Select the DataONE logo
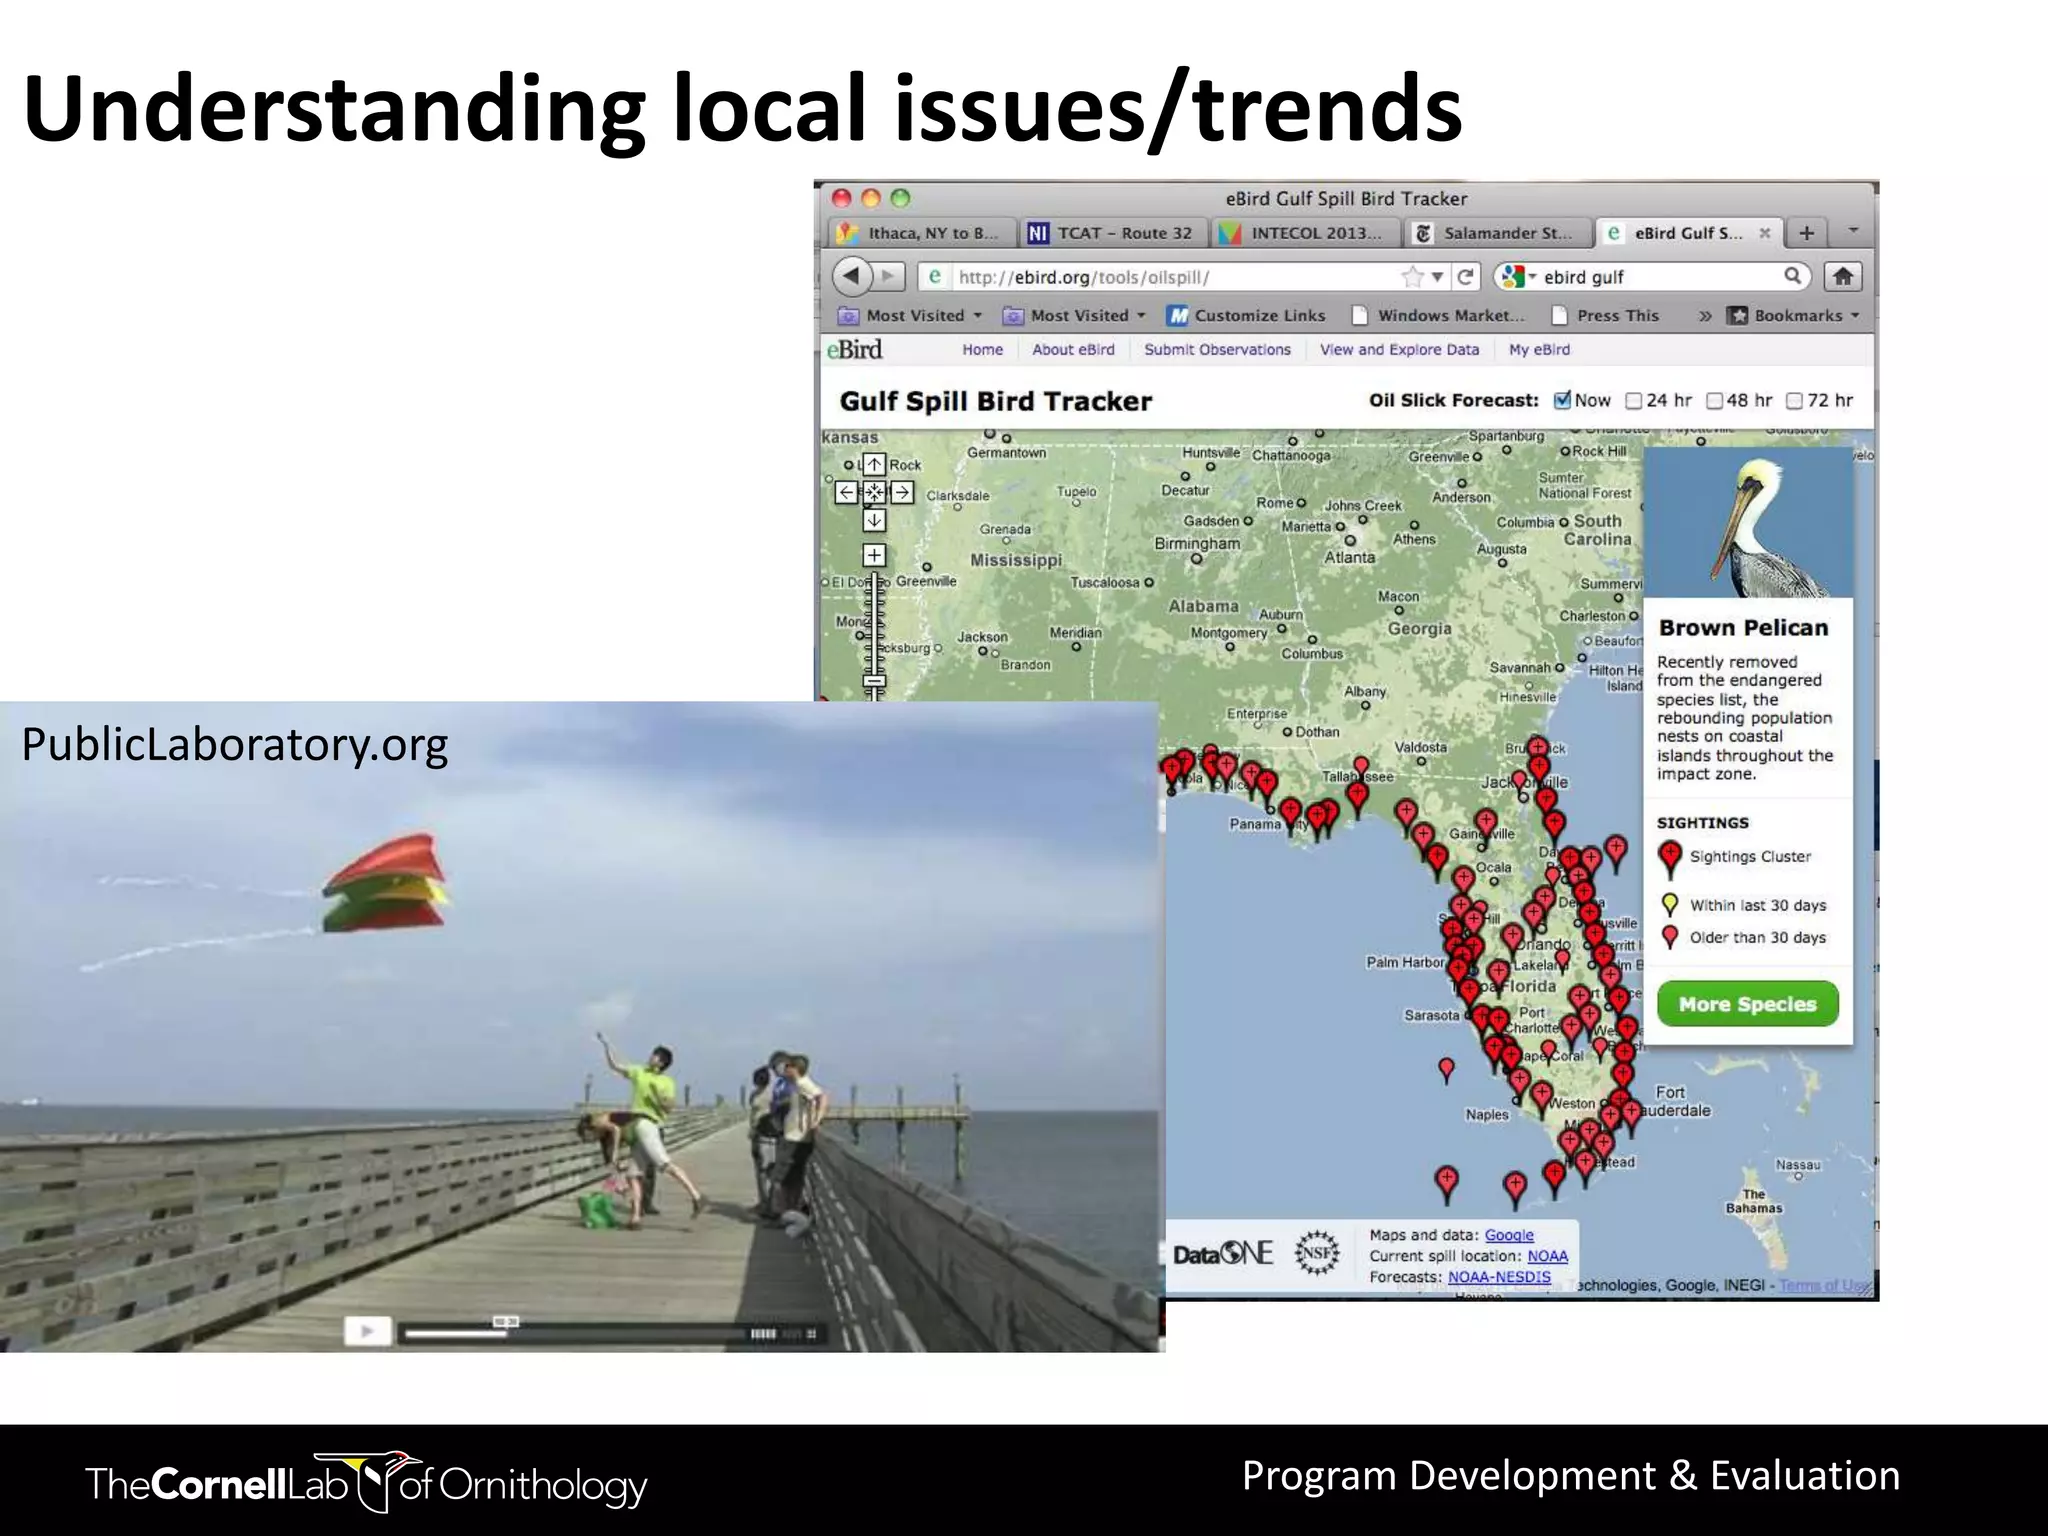Screen dimensions: 2048x1536 coord(1223,1253)
